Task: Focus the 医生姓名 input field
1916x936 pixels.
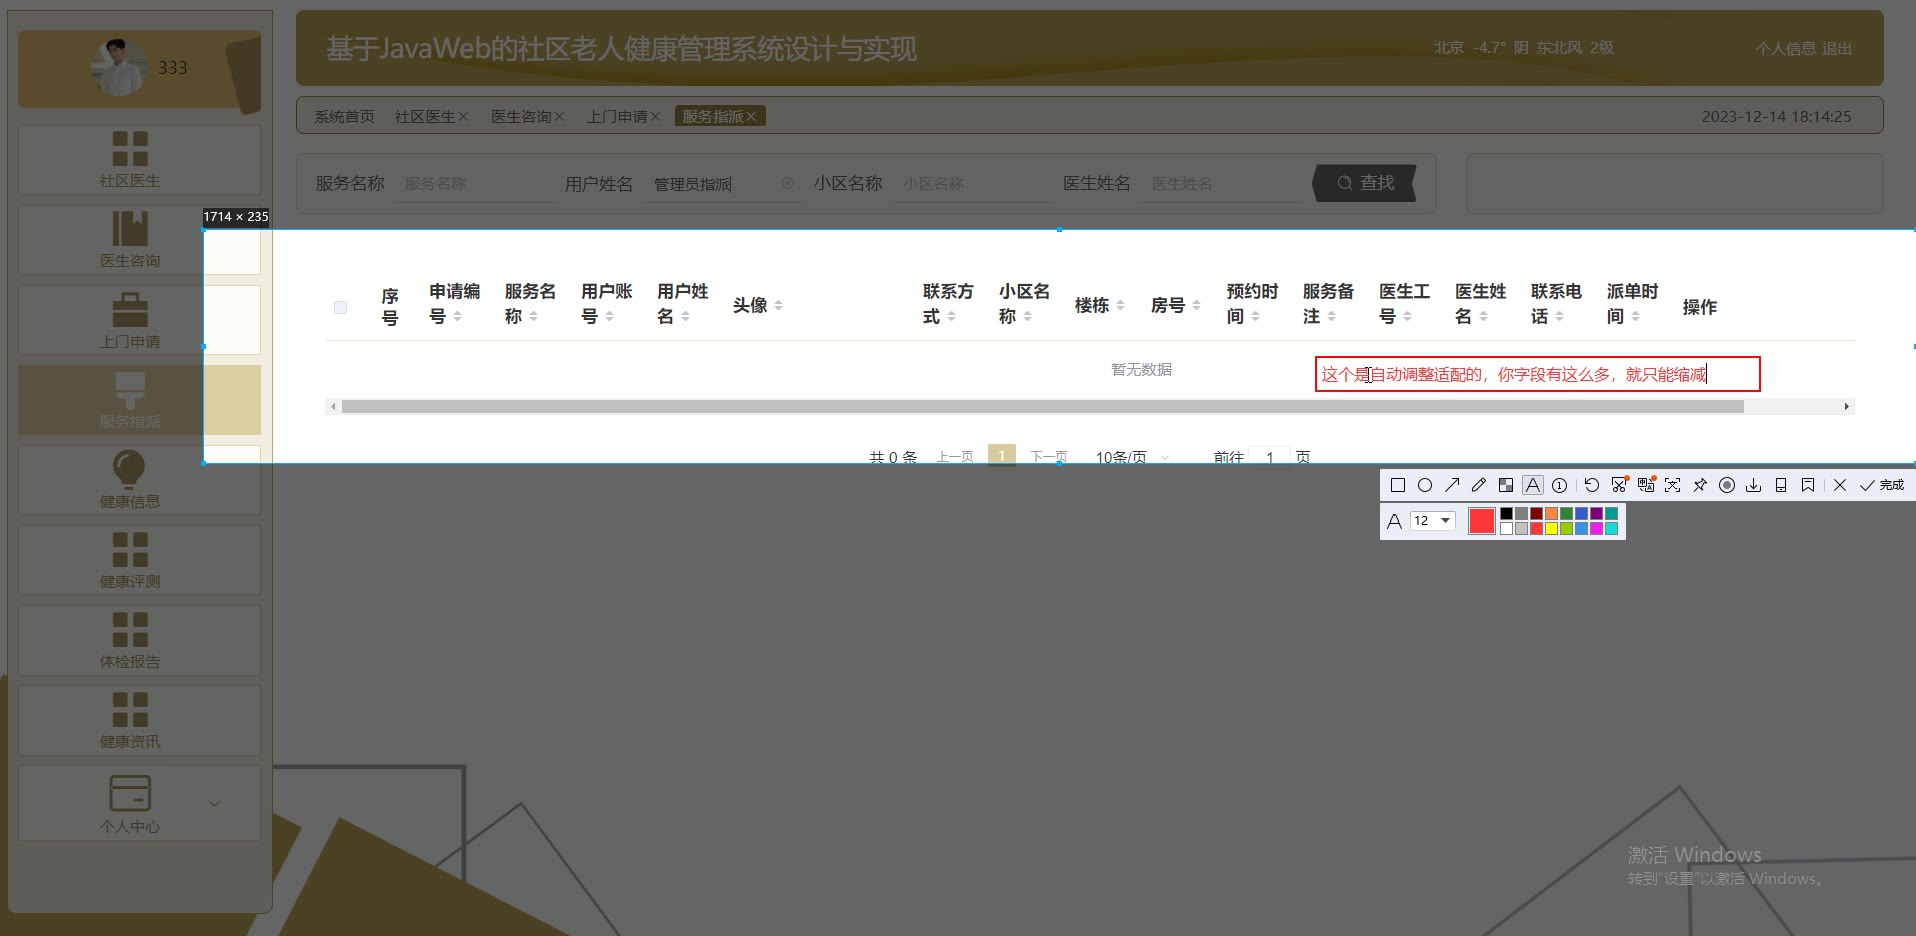Action: click(1221, 184)
